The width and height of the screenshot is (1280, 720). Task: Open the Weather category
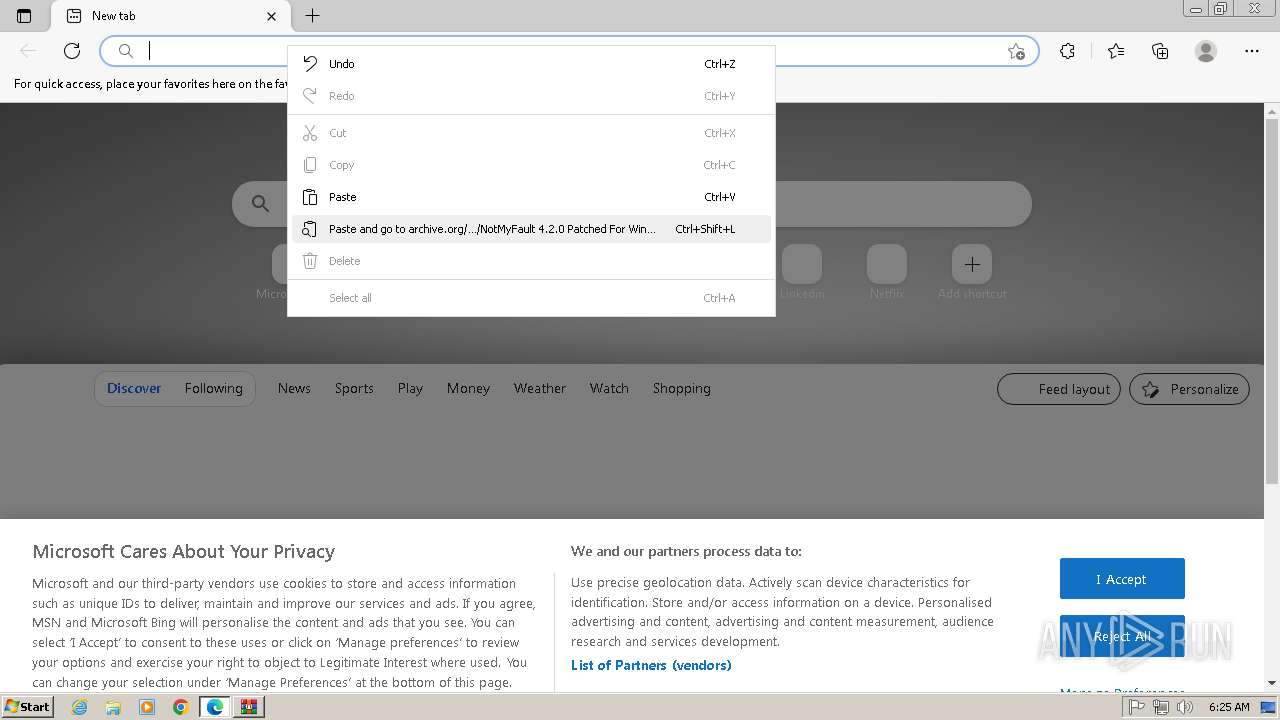click(540, 388)
